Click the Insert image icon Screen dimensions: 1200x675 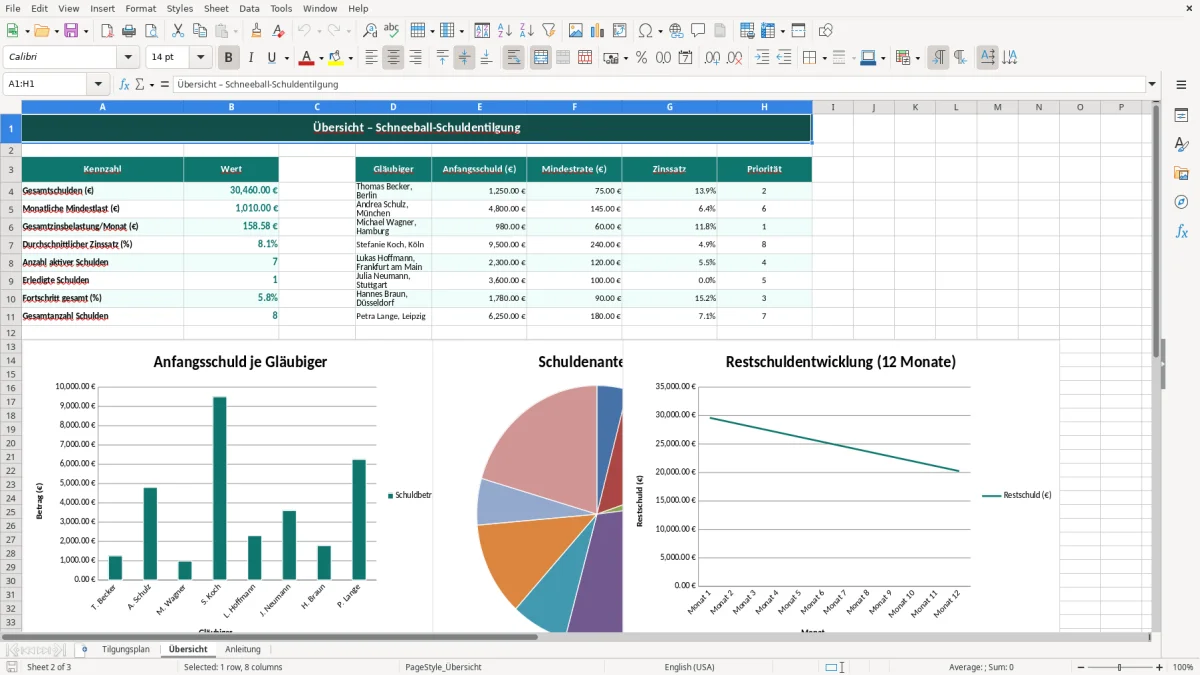(576, 31)
